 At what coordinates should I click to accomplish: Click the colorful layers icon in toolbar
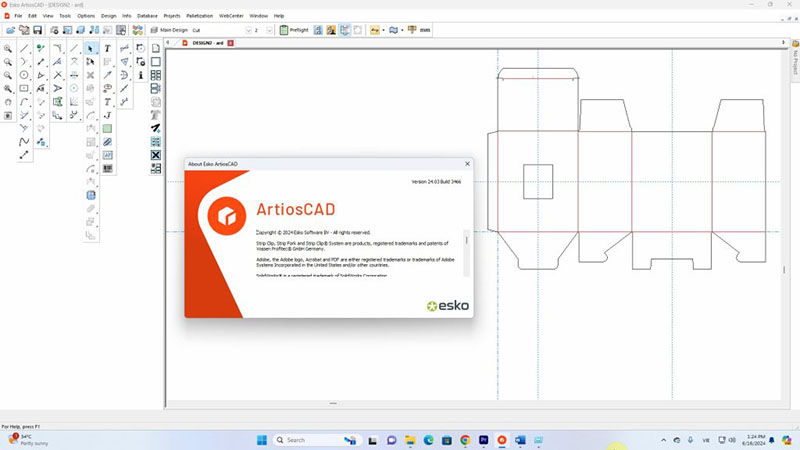[x=137, y=30]
